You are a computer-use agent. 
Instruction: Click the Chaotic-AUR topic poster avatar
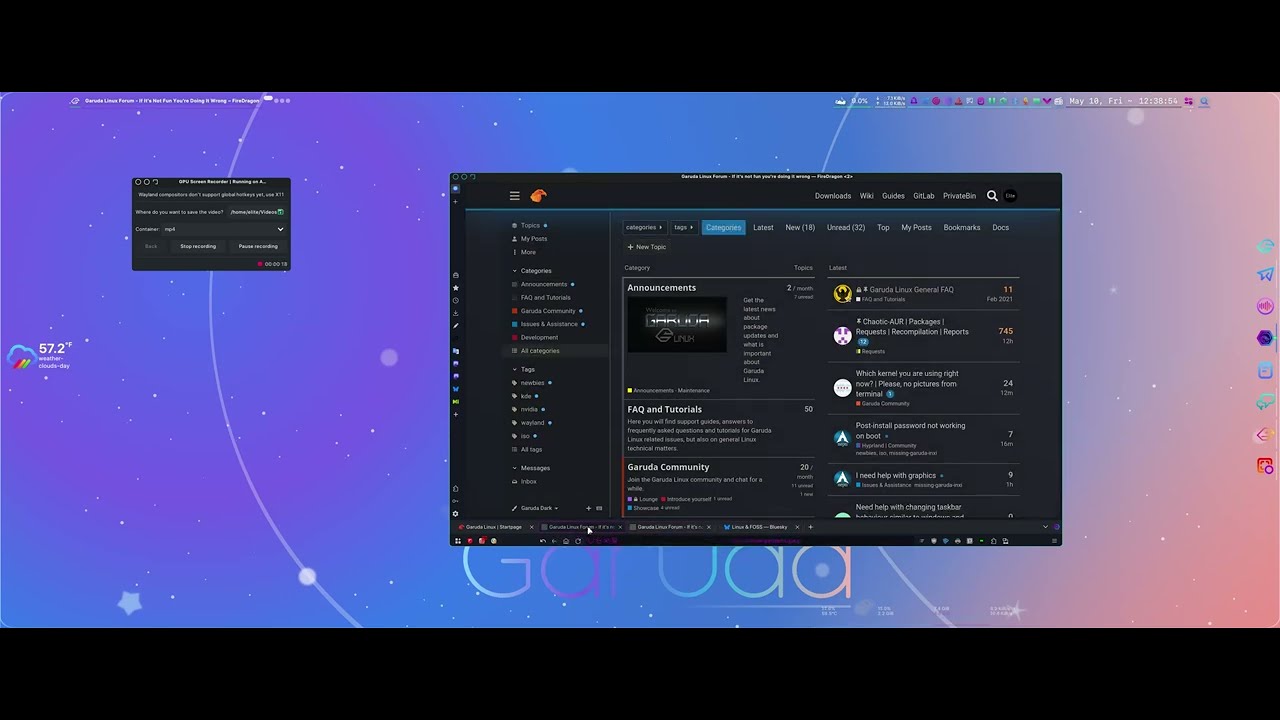(842, 336)
